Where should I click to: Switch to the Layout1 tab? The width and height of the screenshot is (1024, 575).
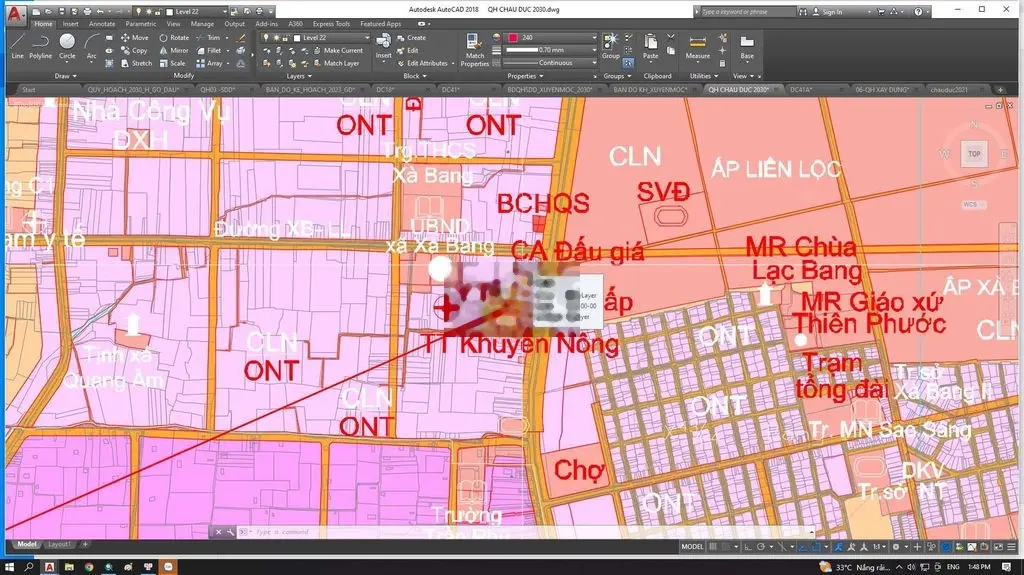[x=59, y=544]
